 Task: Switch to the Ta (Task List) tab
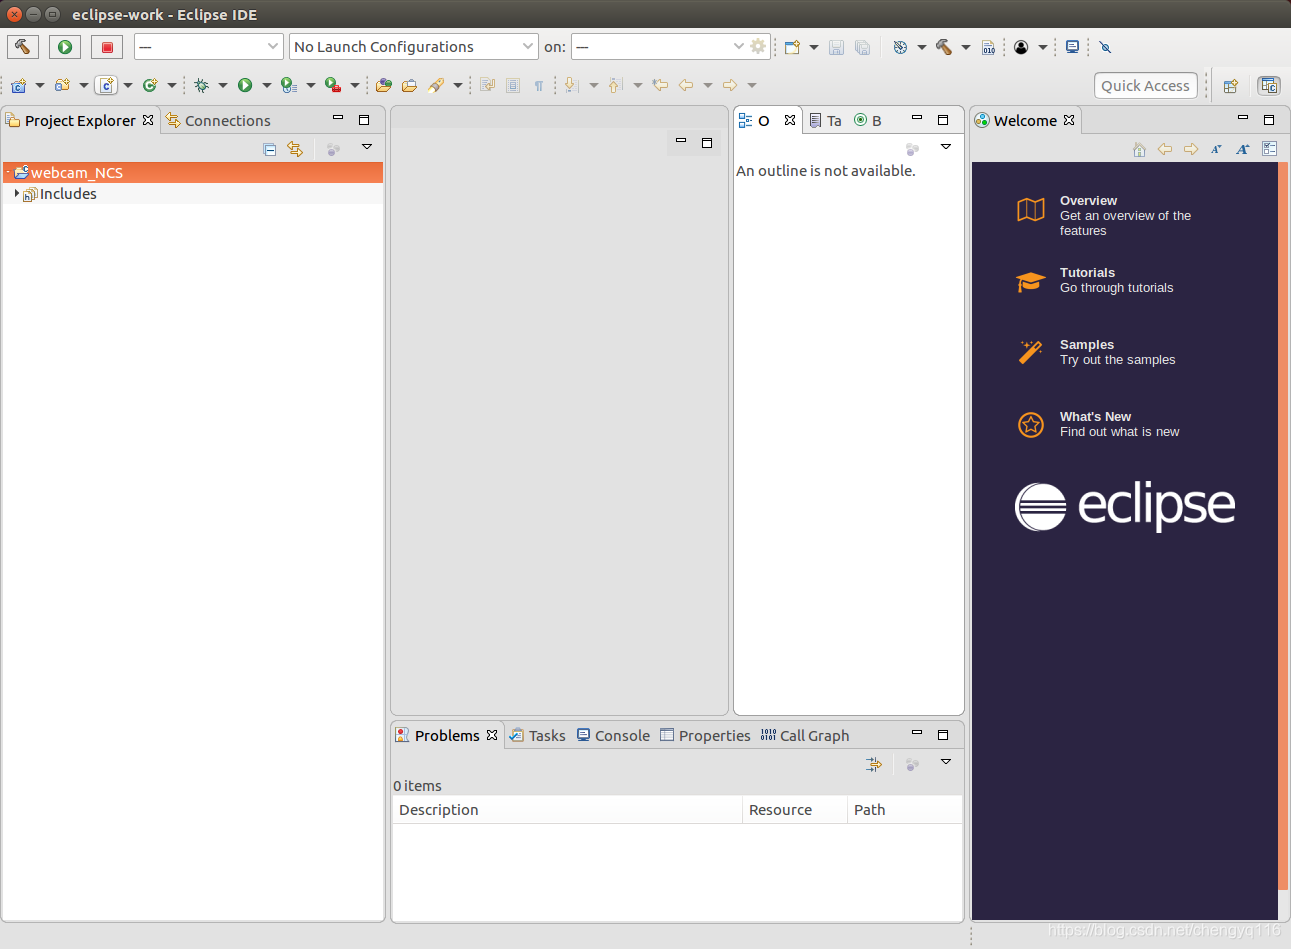click(826, 120)
